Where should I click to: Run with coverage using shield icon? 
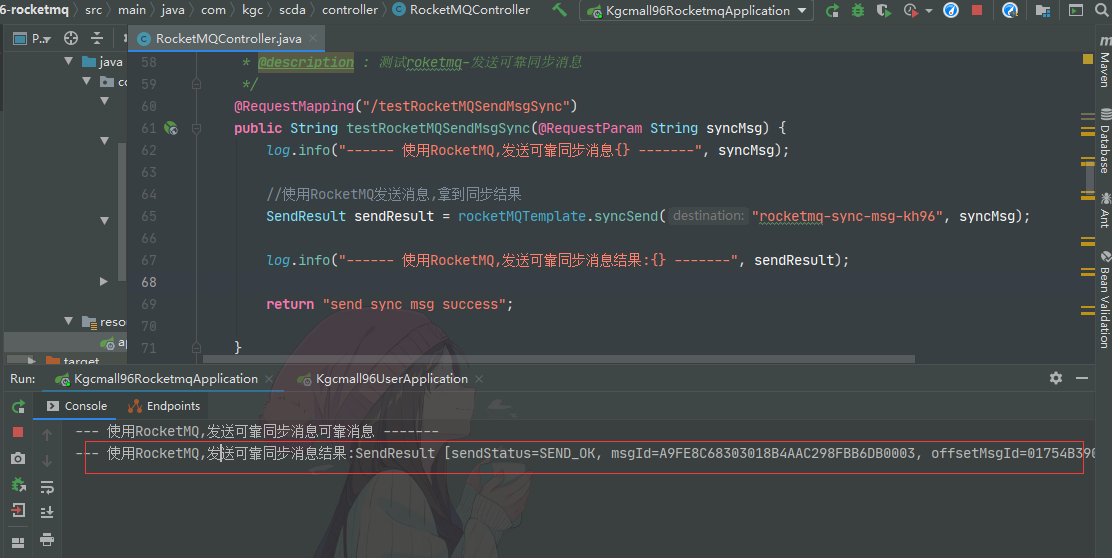[x=883, y=11]
